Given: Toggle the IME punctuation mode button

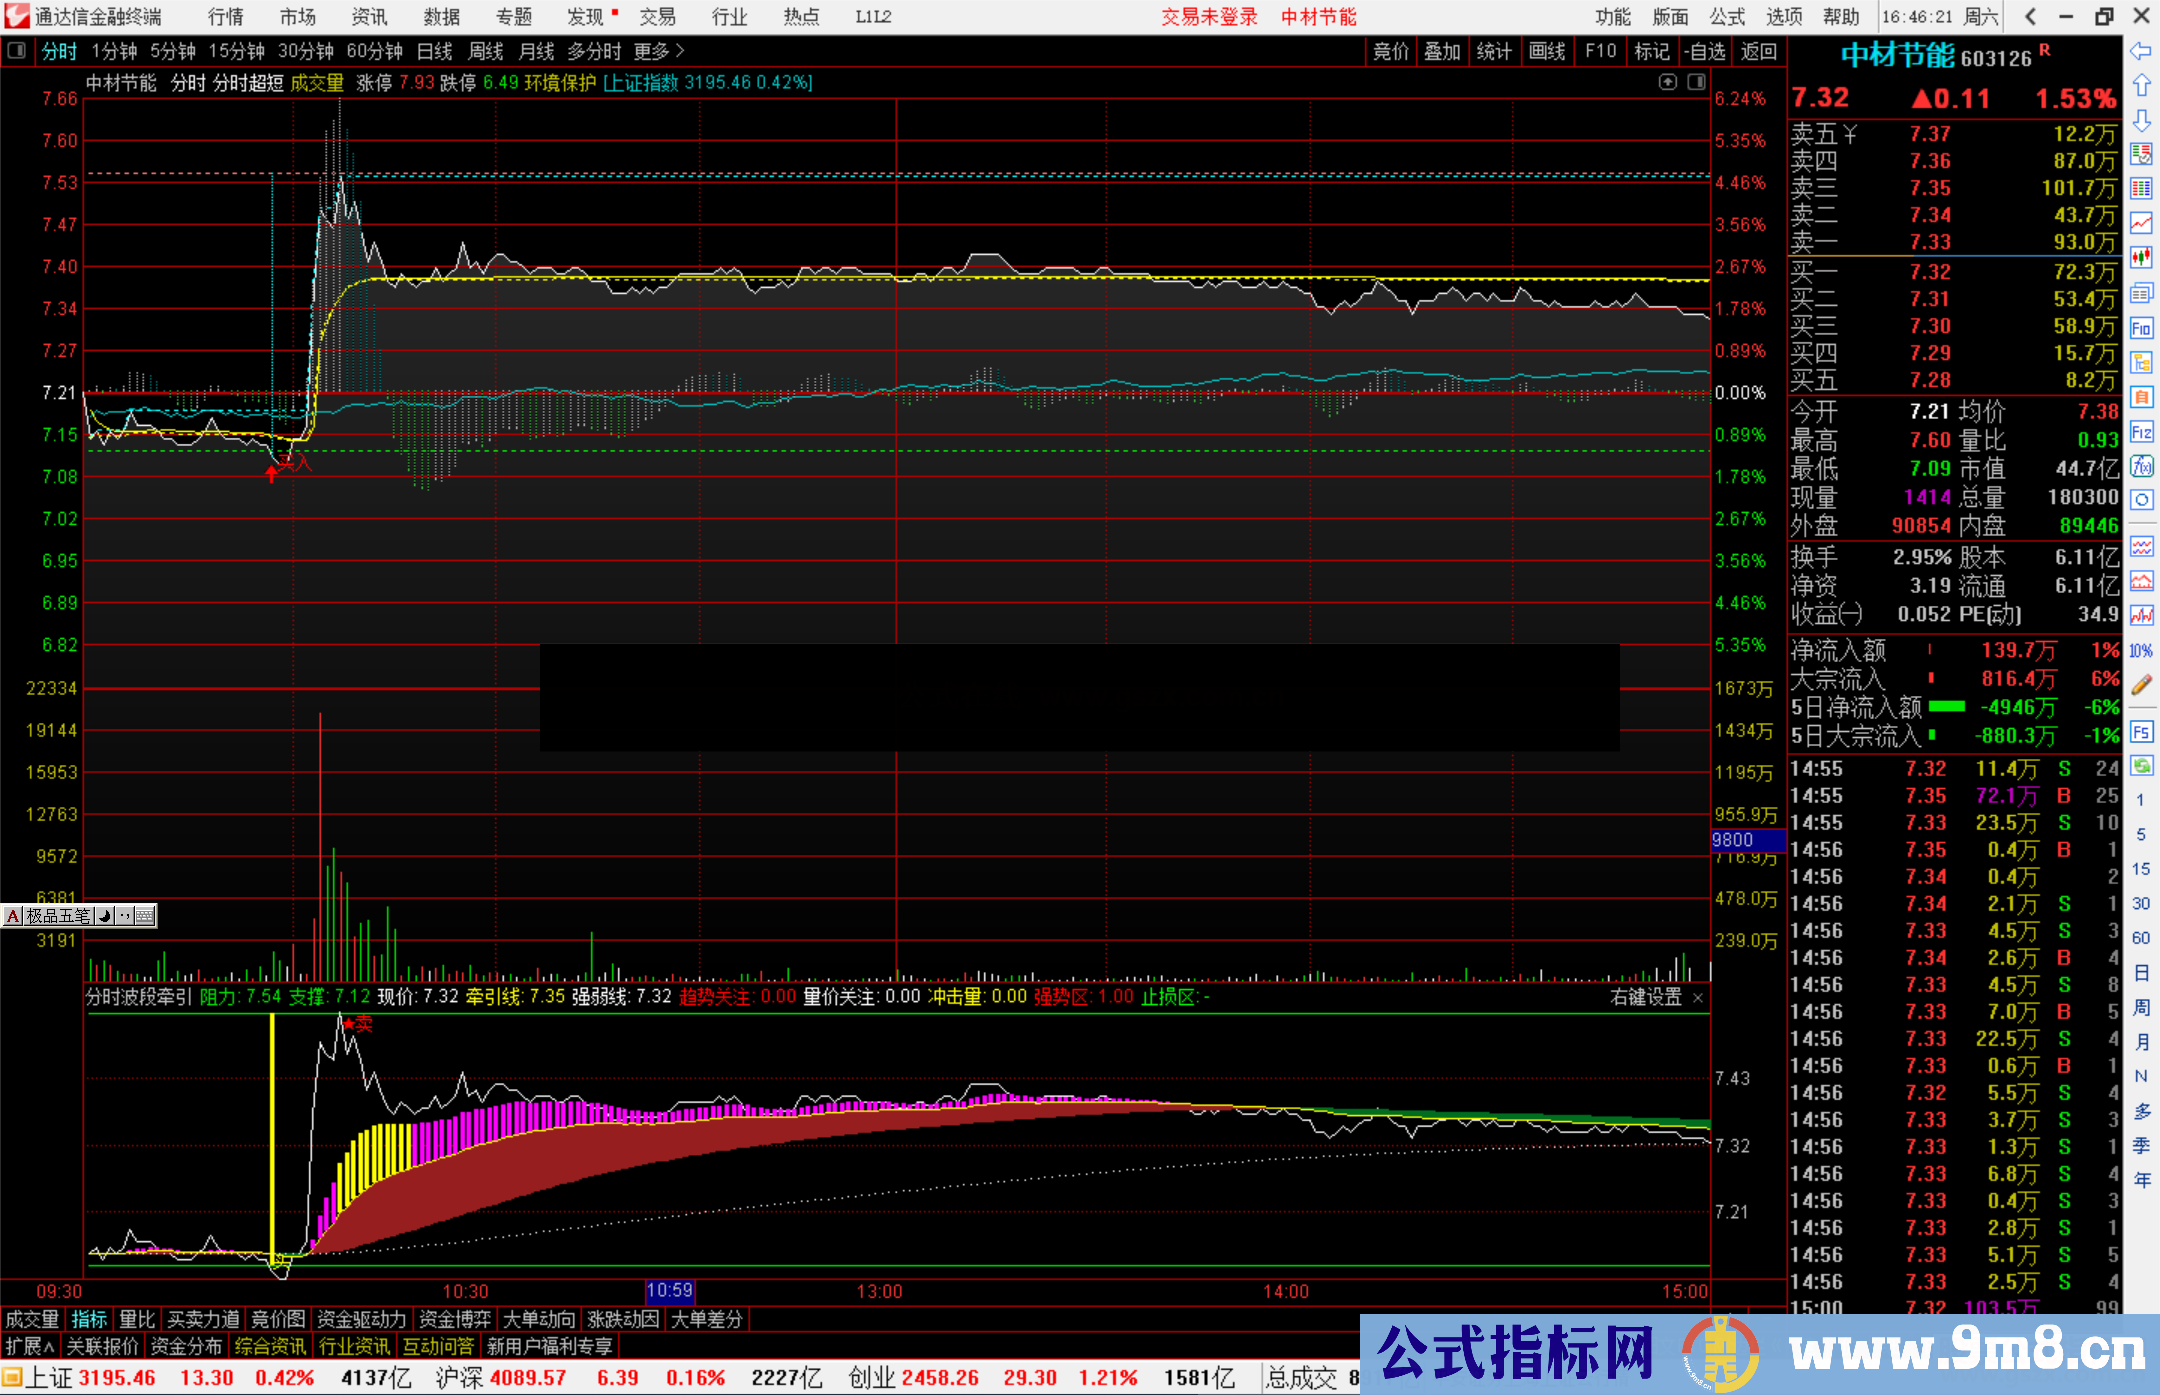Looking at the screenshot, I should tap(124, 915).
